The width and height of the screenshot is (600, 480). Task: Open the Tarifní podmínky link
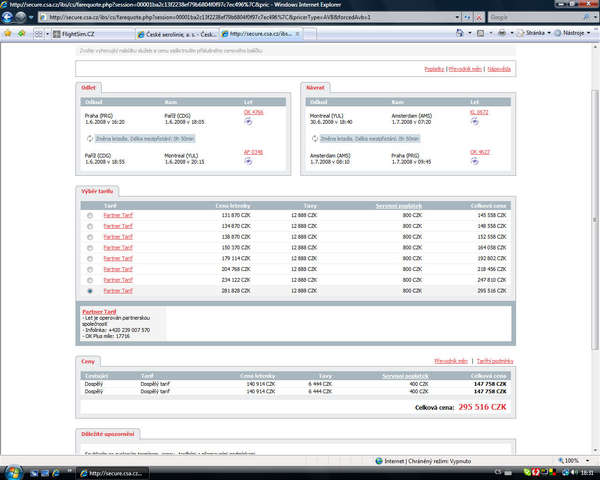pyautogui.click(x=493, y=360)
